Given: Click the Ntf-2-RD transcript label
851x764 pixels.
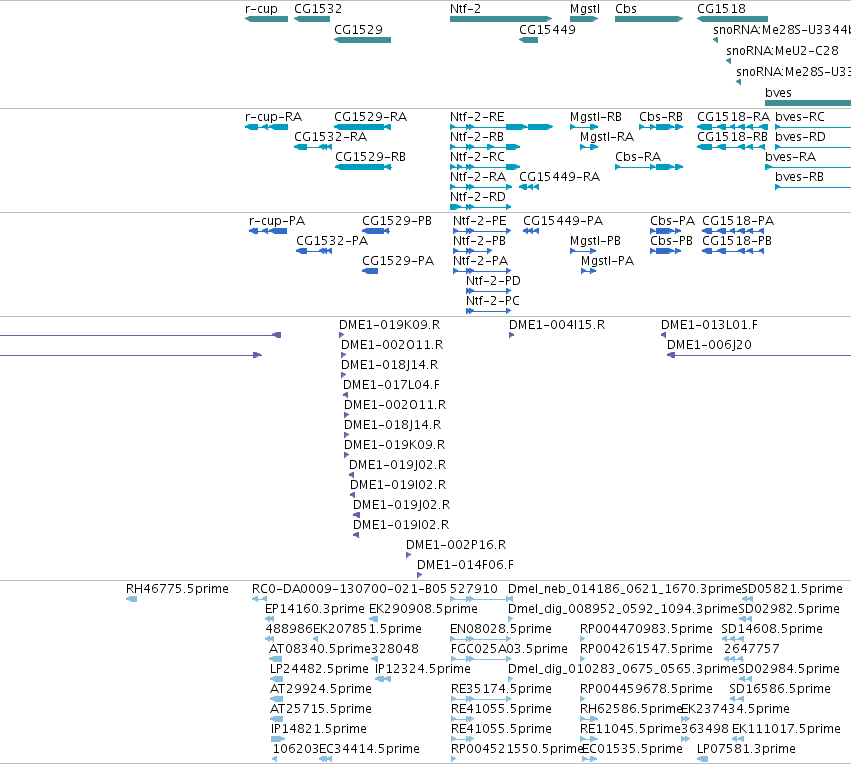Looking at the screenshot, I should (x=478, y=197).
